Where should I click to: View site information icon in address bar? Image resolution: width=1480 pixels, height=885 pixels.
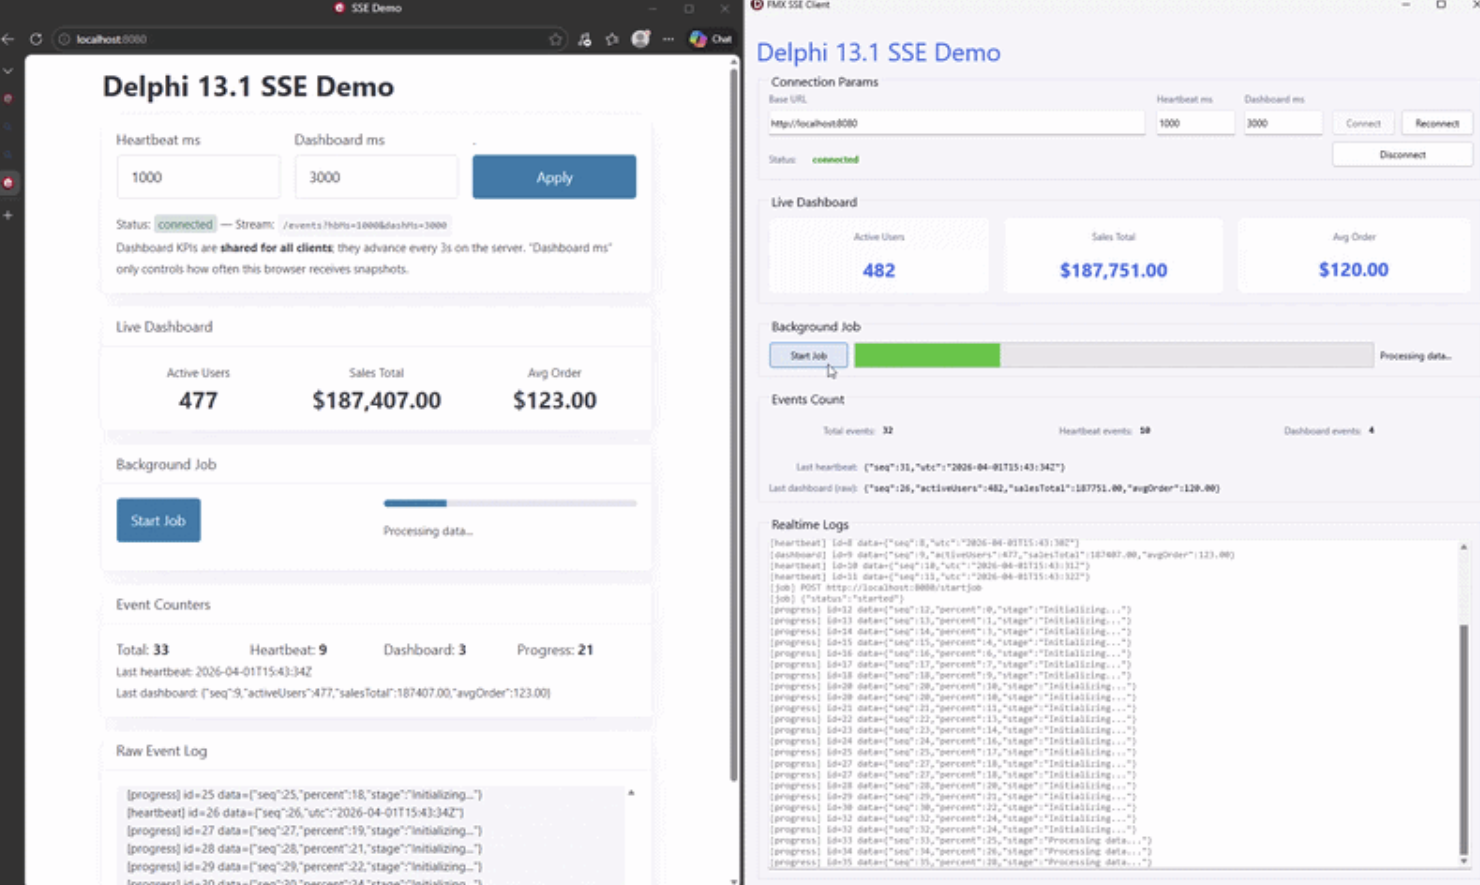pyautogui.click(x=64, y=39)
